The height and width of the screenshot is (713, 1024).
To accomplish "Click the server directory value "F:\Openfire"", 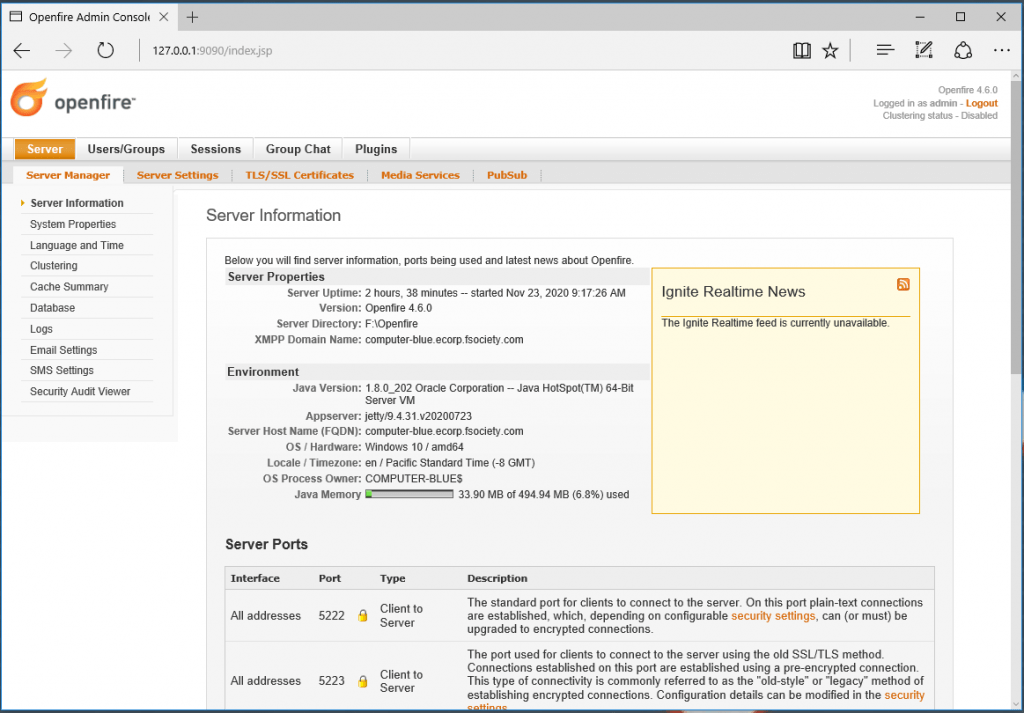I will click(391, 324).
